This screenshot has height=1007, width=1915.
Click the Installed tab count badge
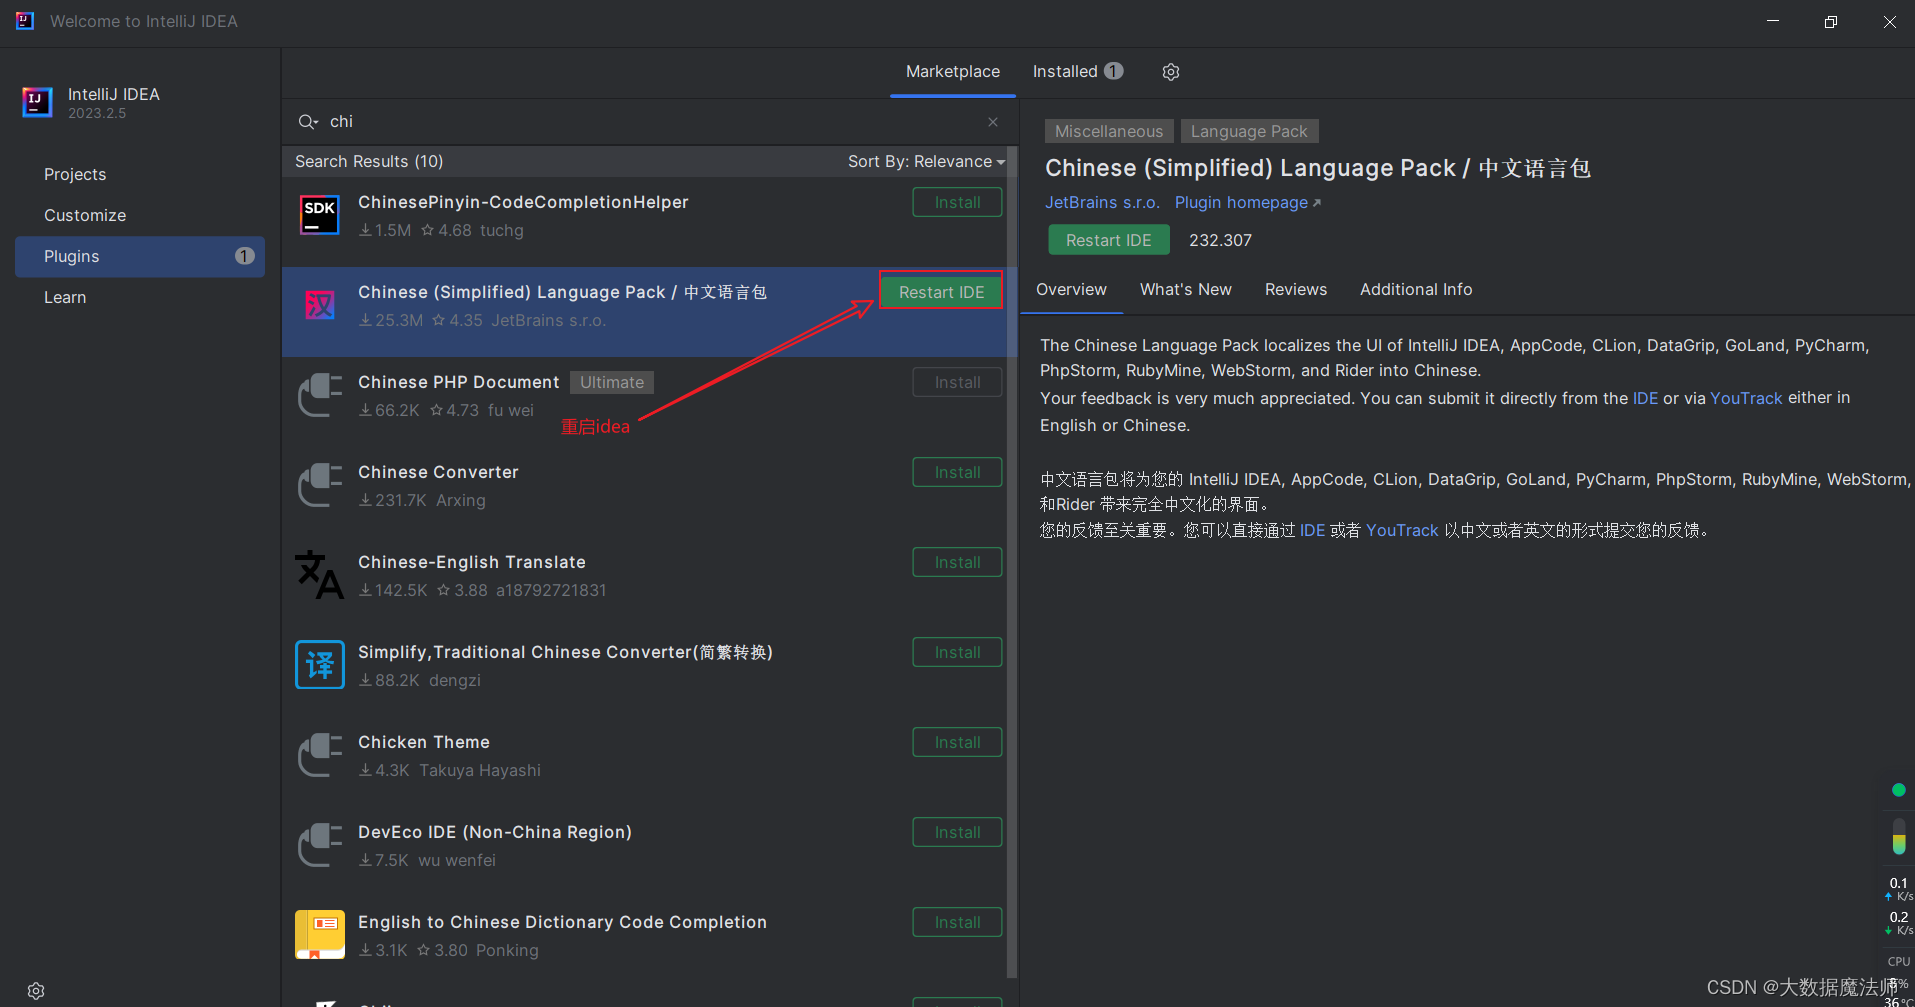[x=1114, y=71]
